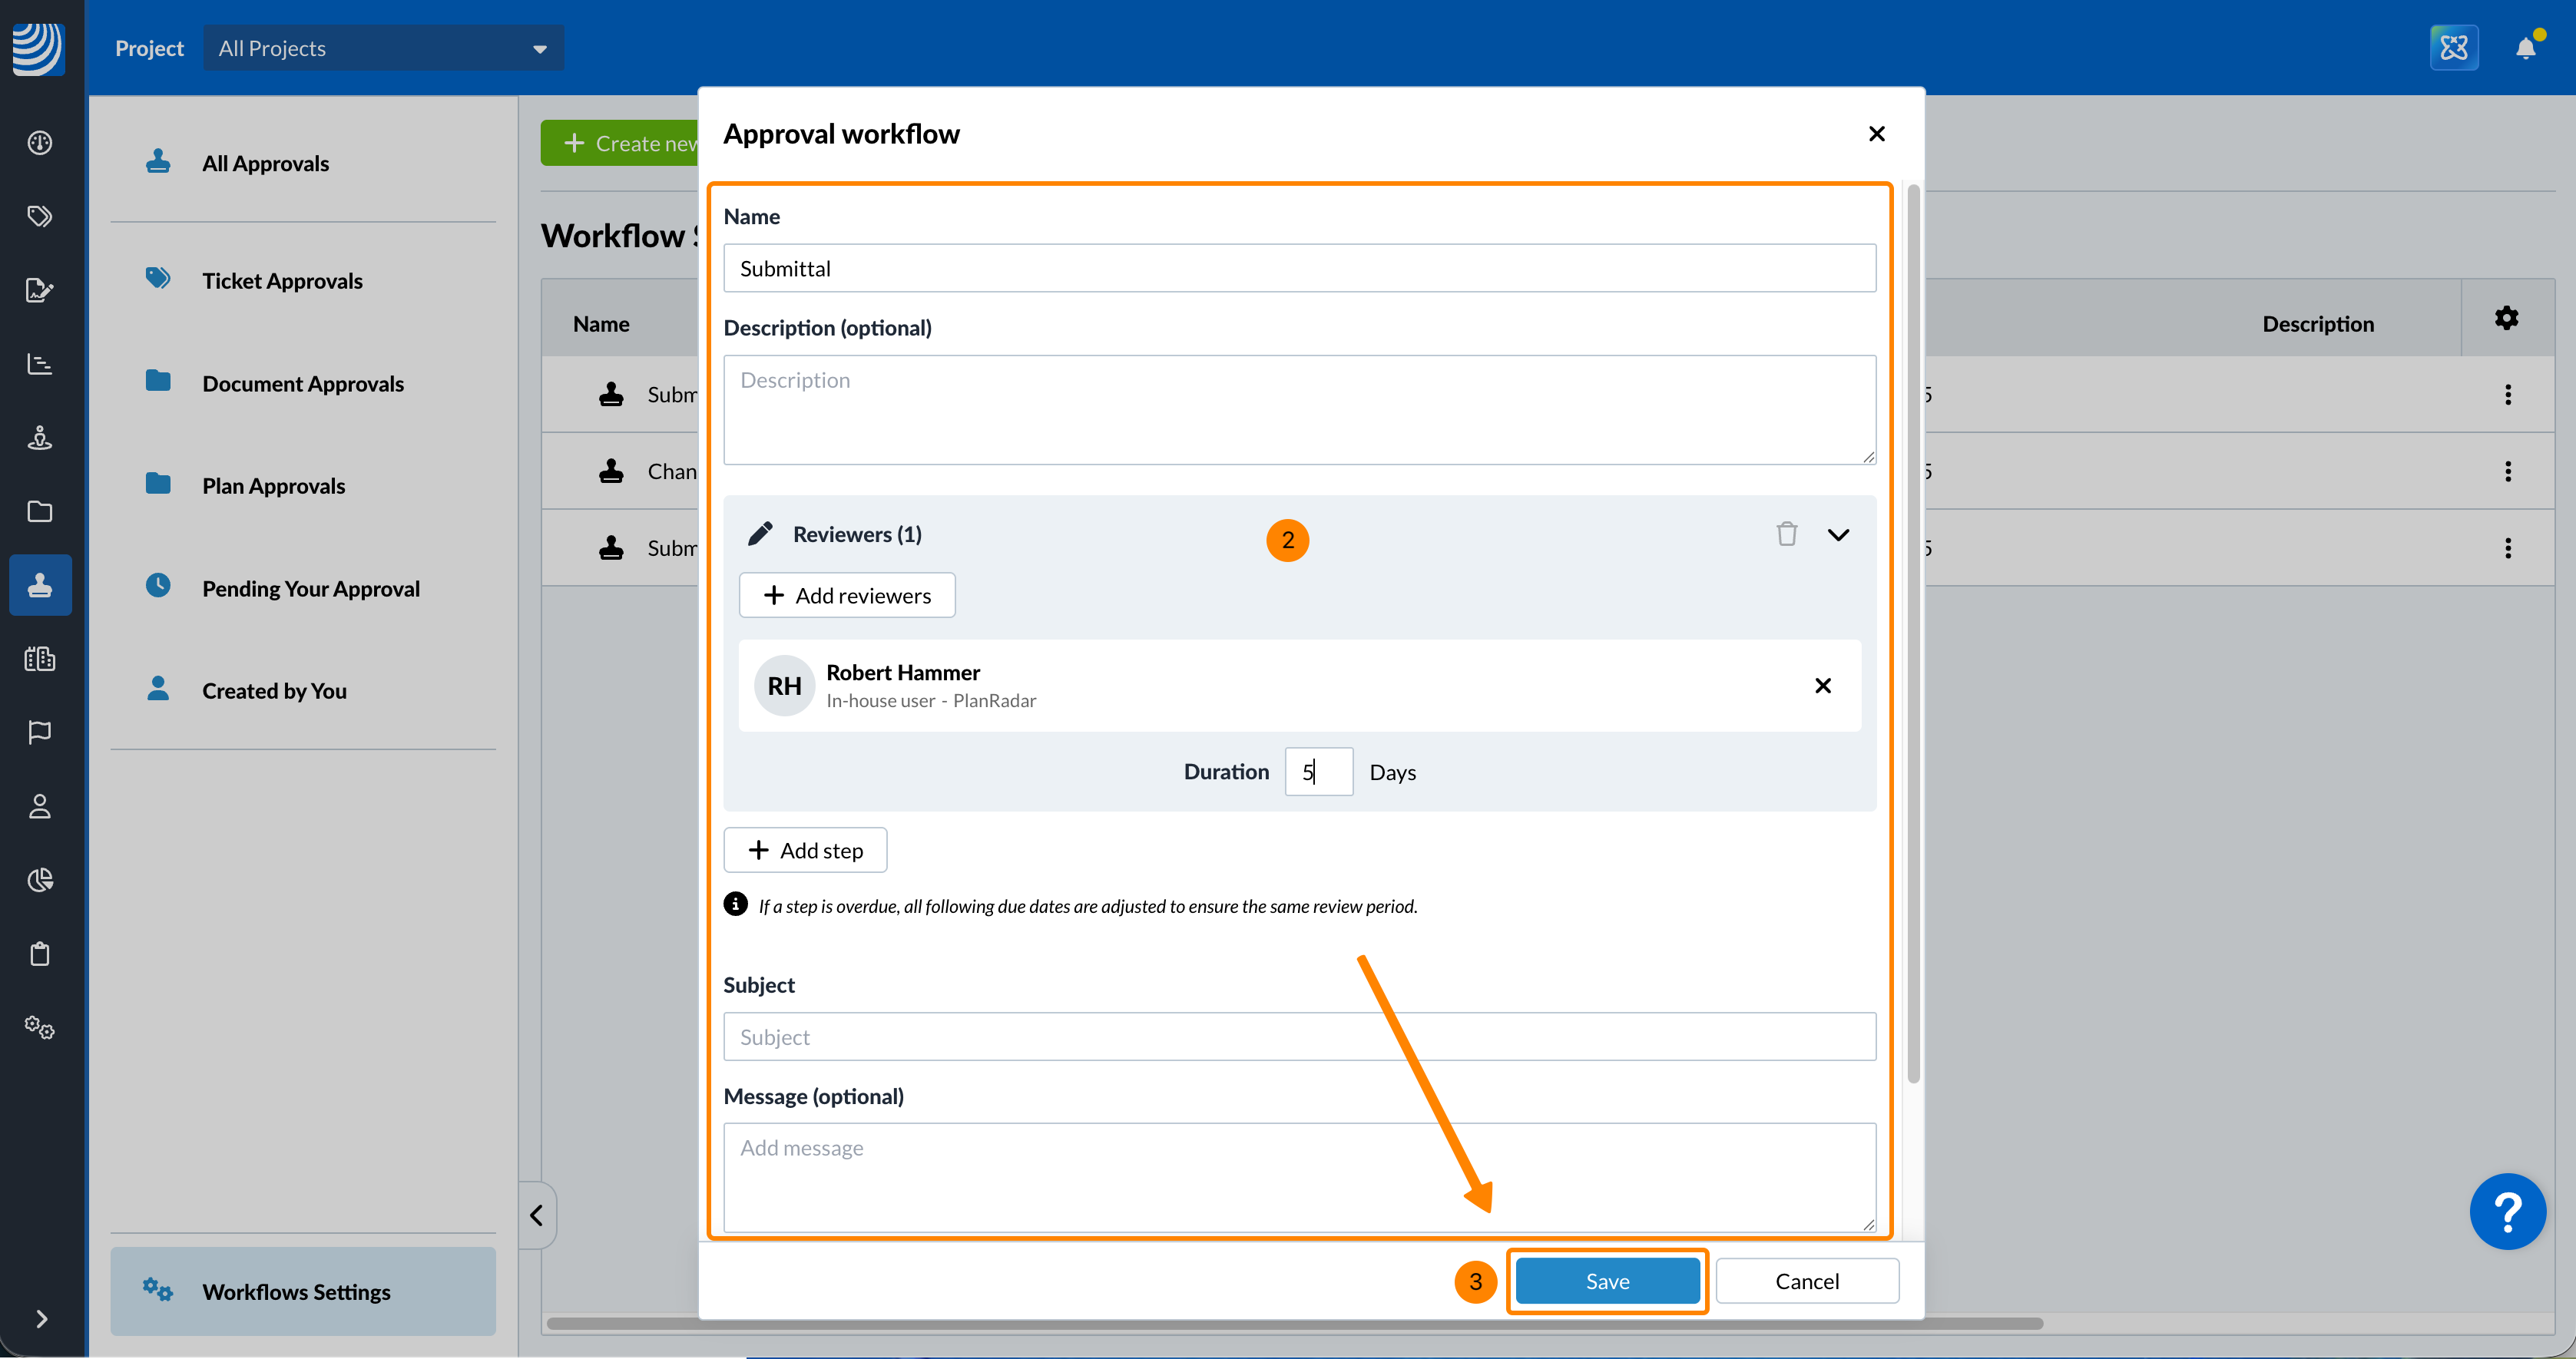Collapse the approvals side panel arrow
The width and height of the screenshot is (2576, 1359).
[x=537, y=1215]
